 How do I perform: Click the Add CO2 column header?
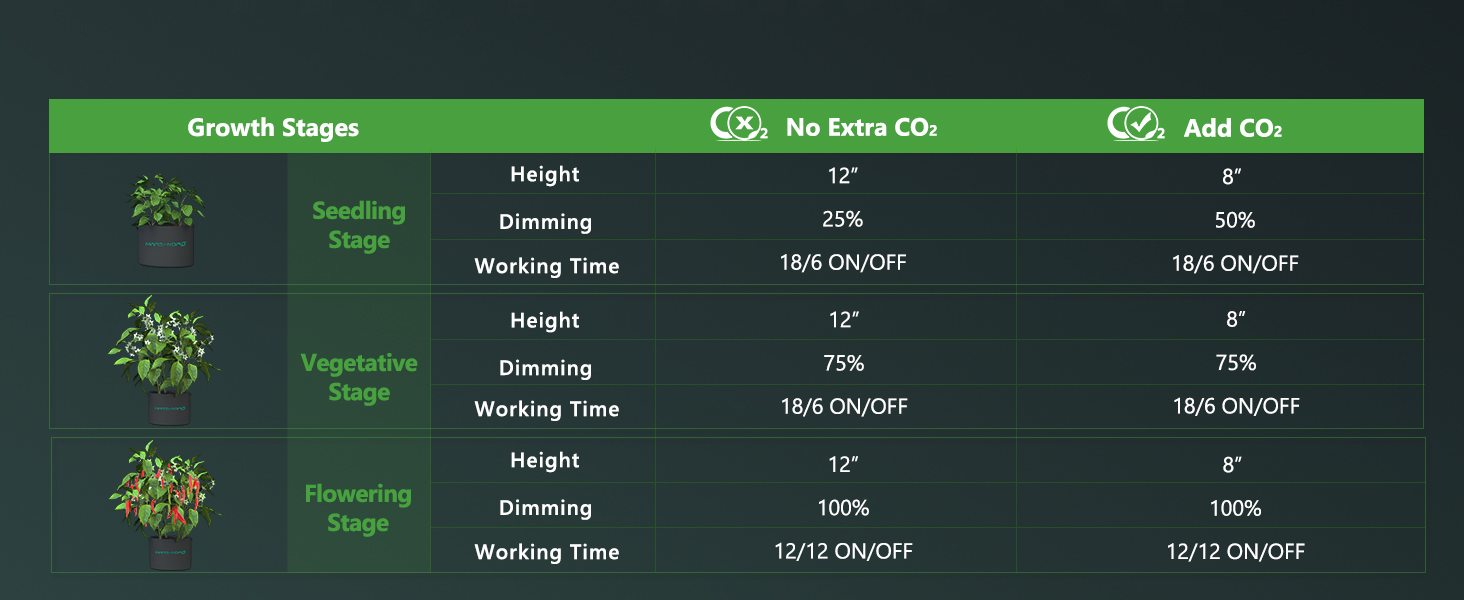pos(1232,128)
